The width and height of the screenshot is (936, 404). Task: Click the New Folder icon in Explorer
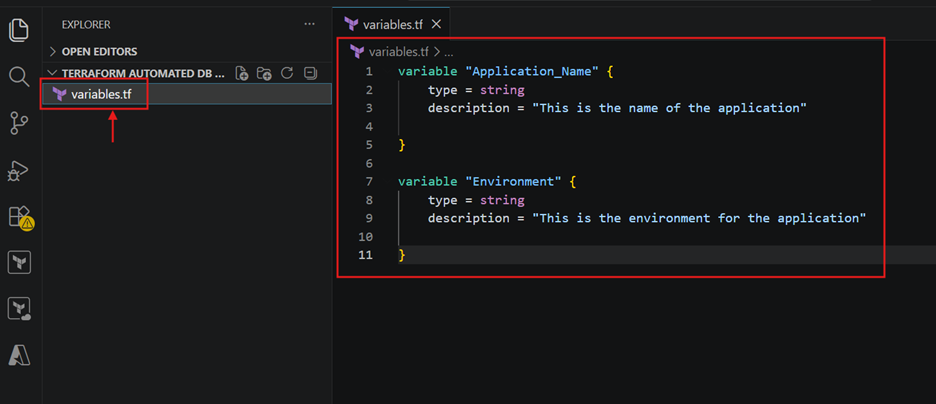(x=264, y=73)
